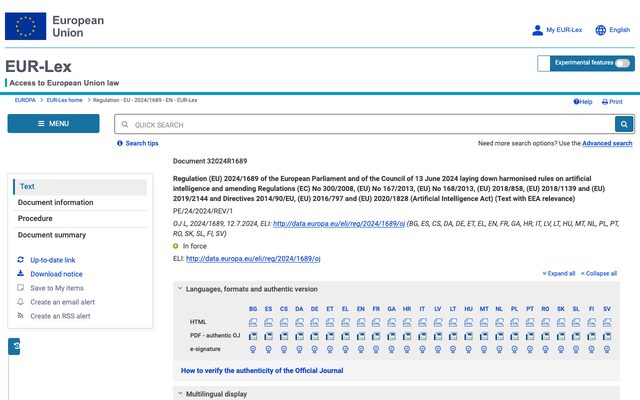
Task: Click the 'PE/24/2024/REV/1' reference text
Action: 203,211
